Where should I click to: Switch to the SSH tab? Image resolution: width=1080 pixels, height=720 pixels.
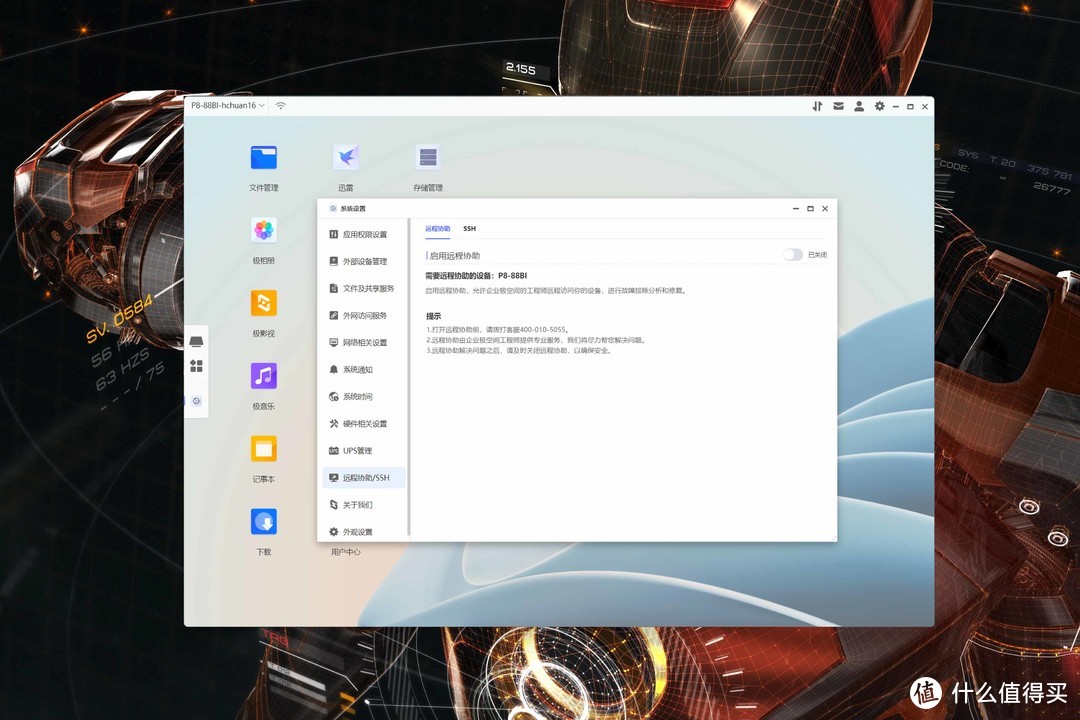pos(469,228)
